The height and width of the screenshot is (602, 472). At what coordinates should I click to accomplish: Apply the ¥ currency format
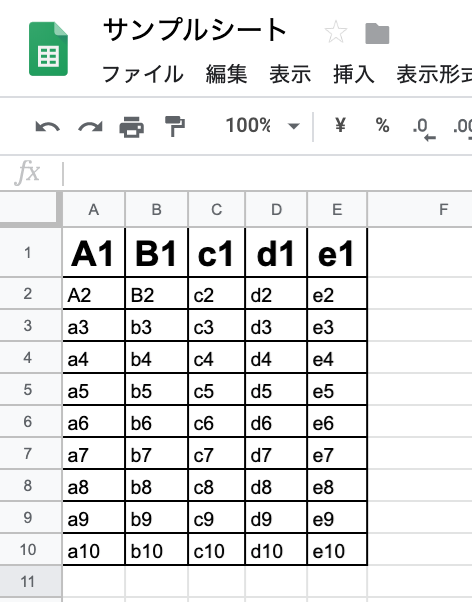tap(340, 125)
